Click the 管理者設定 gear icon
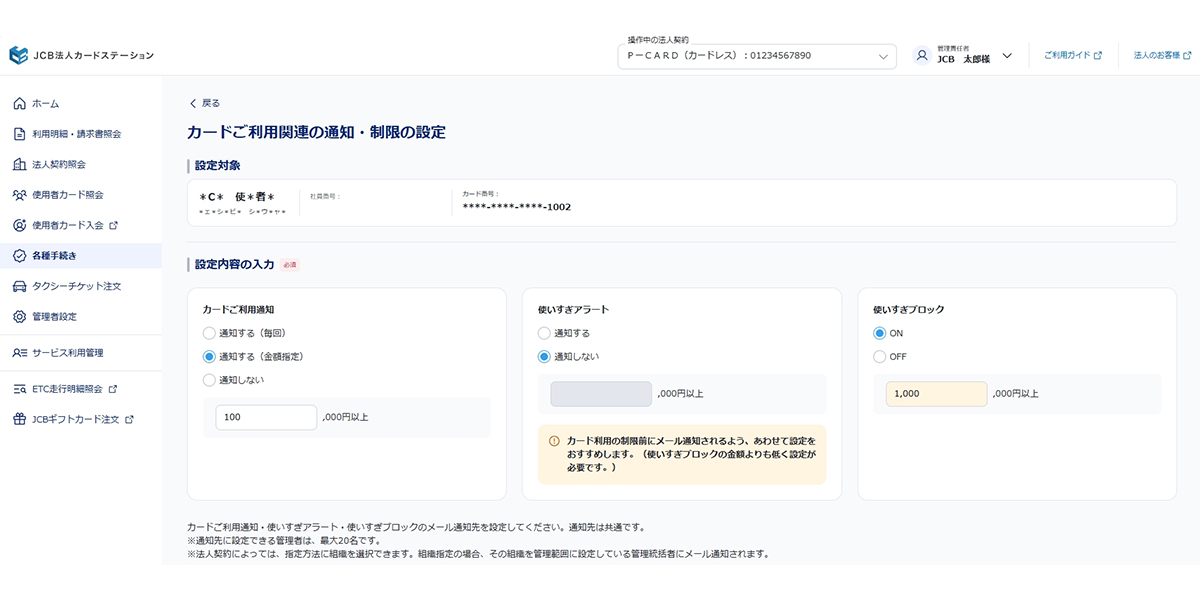Viewport: 1200px width, 600px height. tap(19, 317)
